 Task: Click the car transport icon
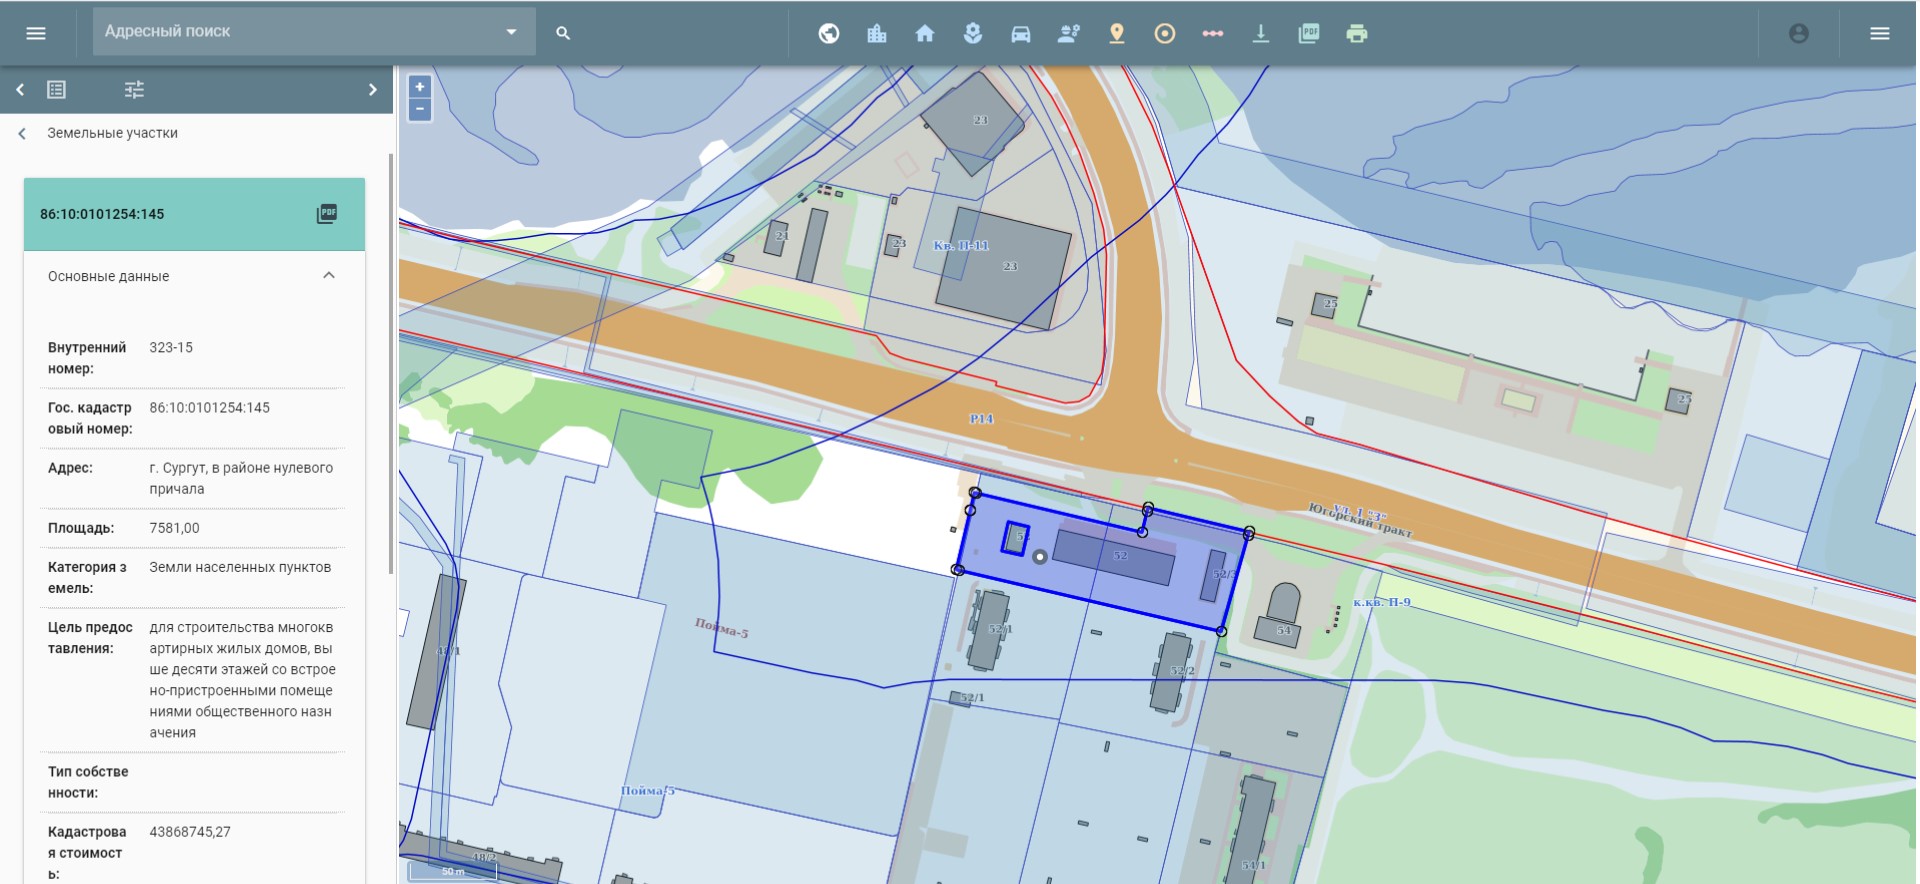point(1020,34)
